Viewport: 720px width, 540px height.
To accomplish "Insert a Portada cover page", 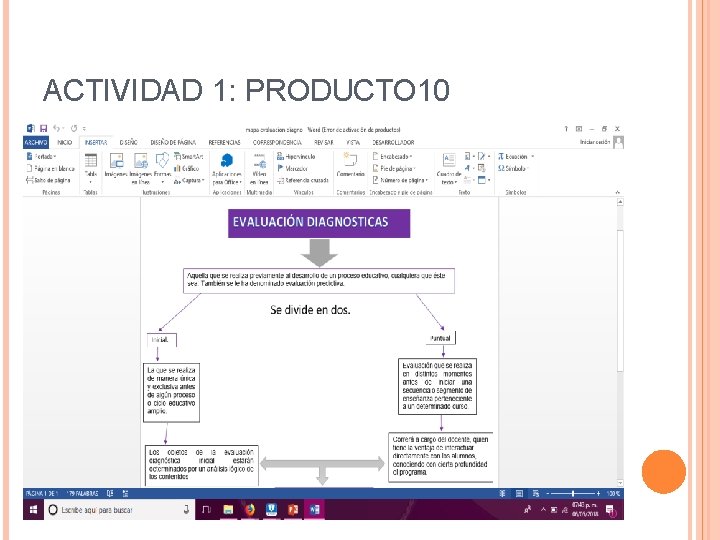I will 41,157.
